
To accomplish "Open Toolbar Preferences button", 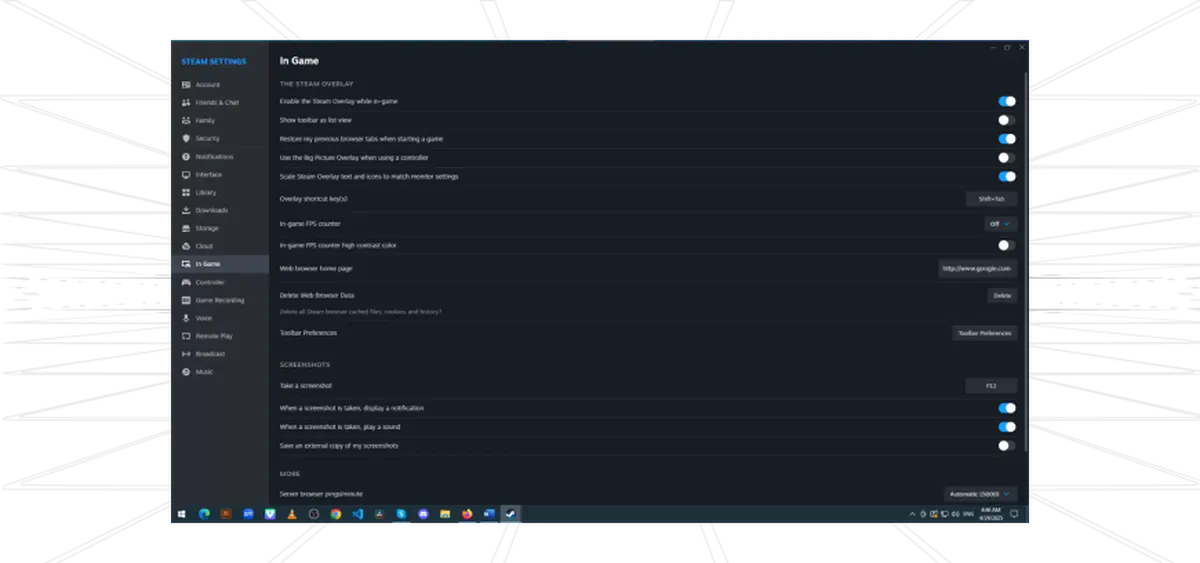I will tap(984, 333).
